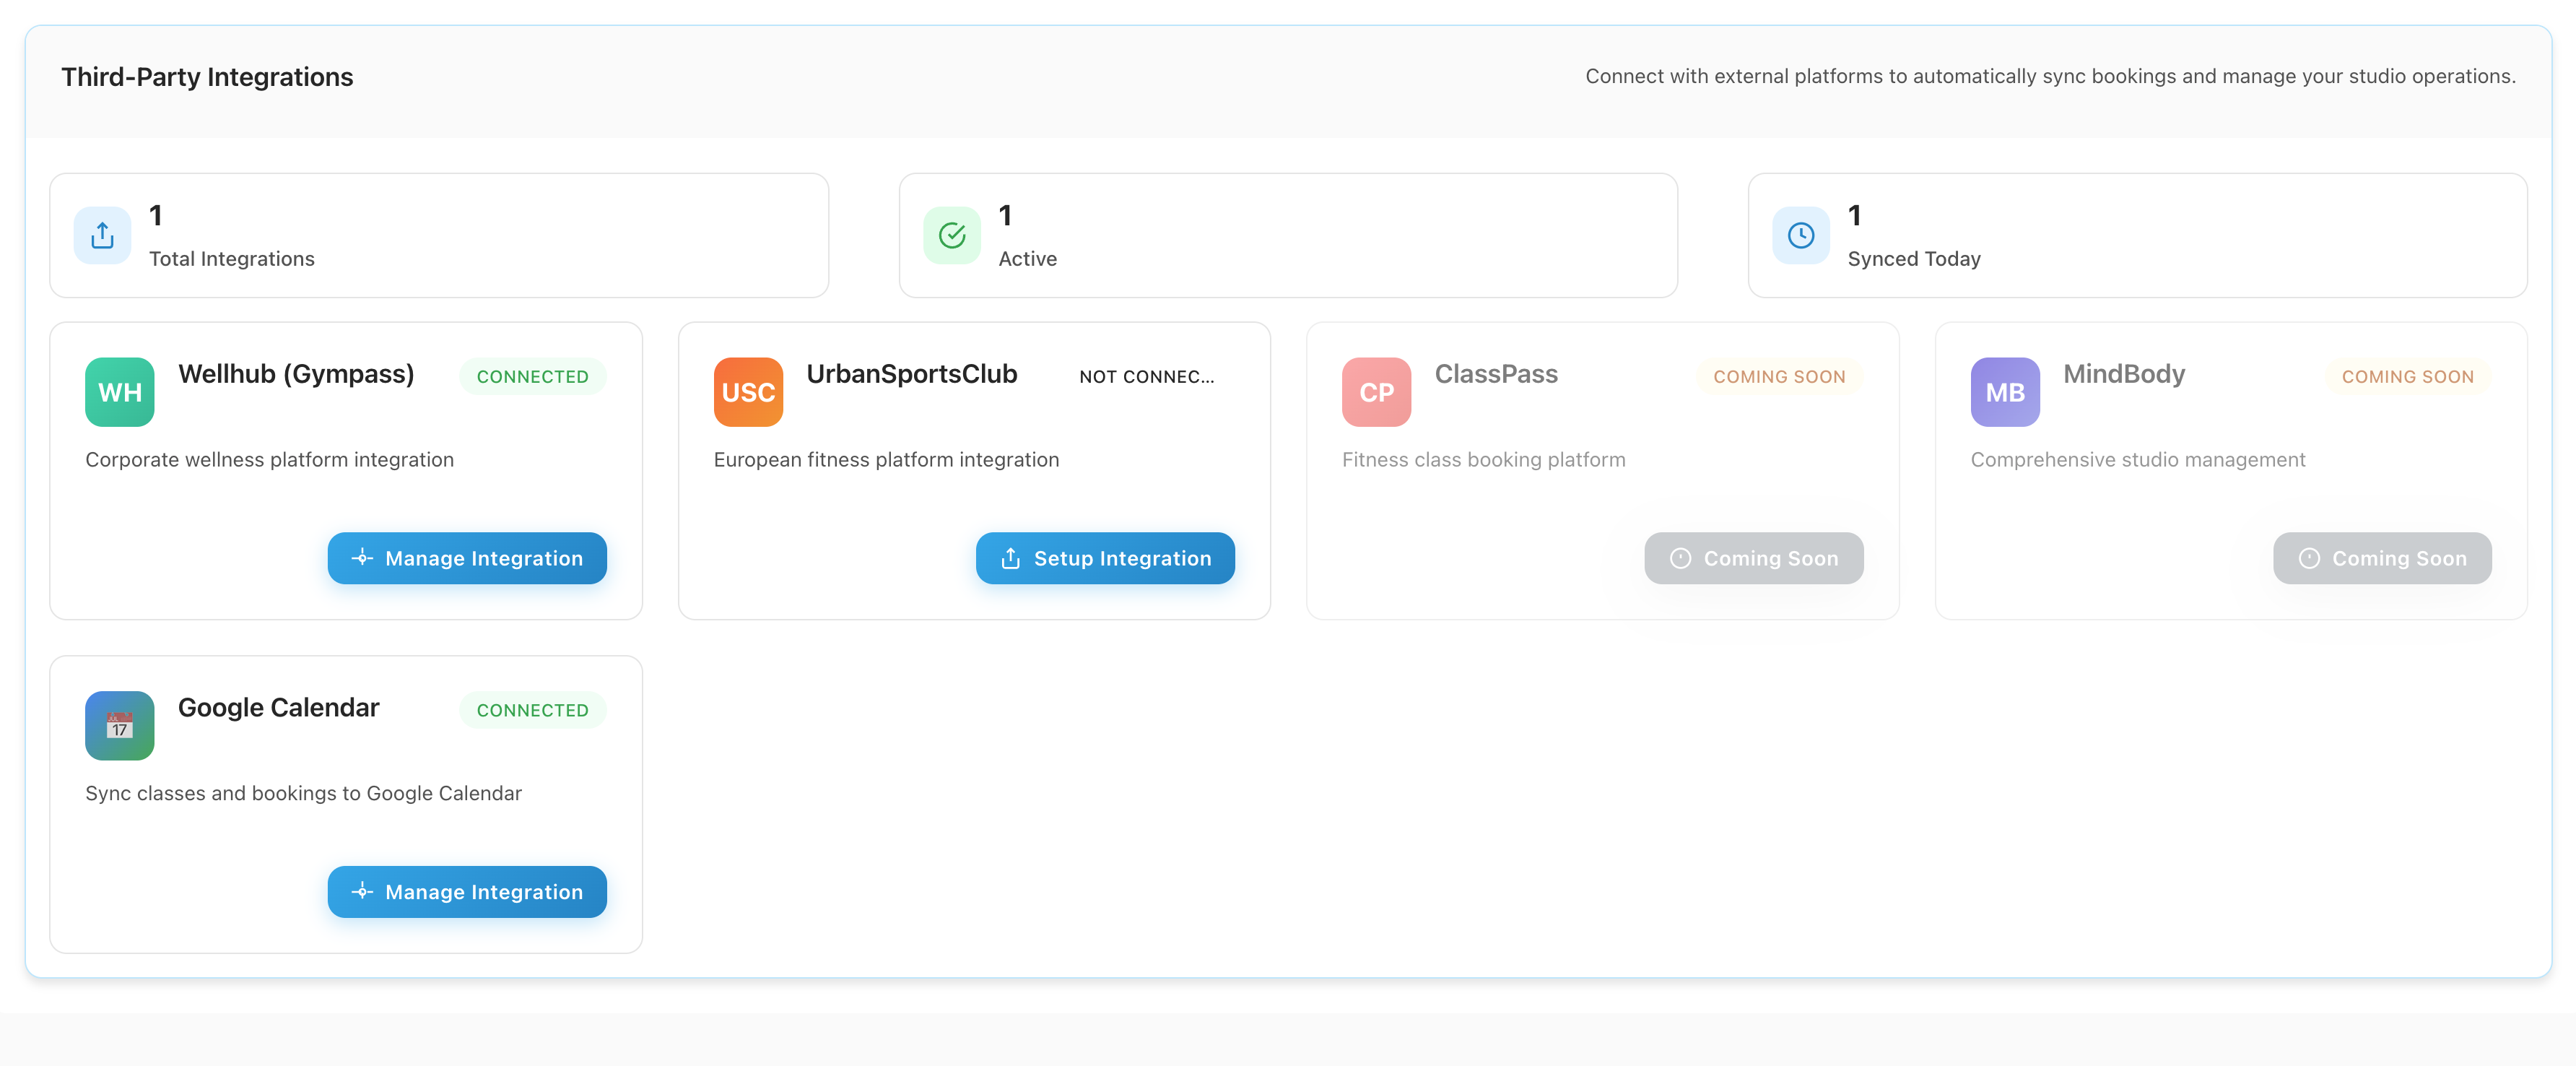This screenshot has height=1066, width=2576.
Task: Click the COMING SOON badge on ClassPass card
Action: tap(1779, 376)
